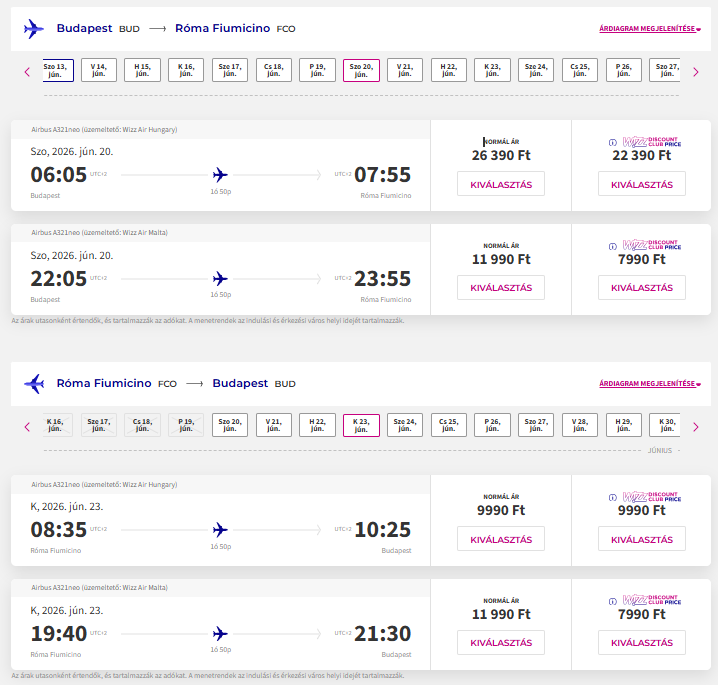Viewport: 718px width, 685px height.
Task: Pick Szo 13, jún. in outbound dates
Action: tap(55, 70)
